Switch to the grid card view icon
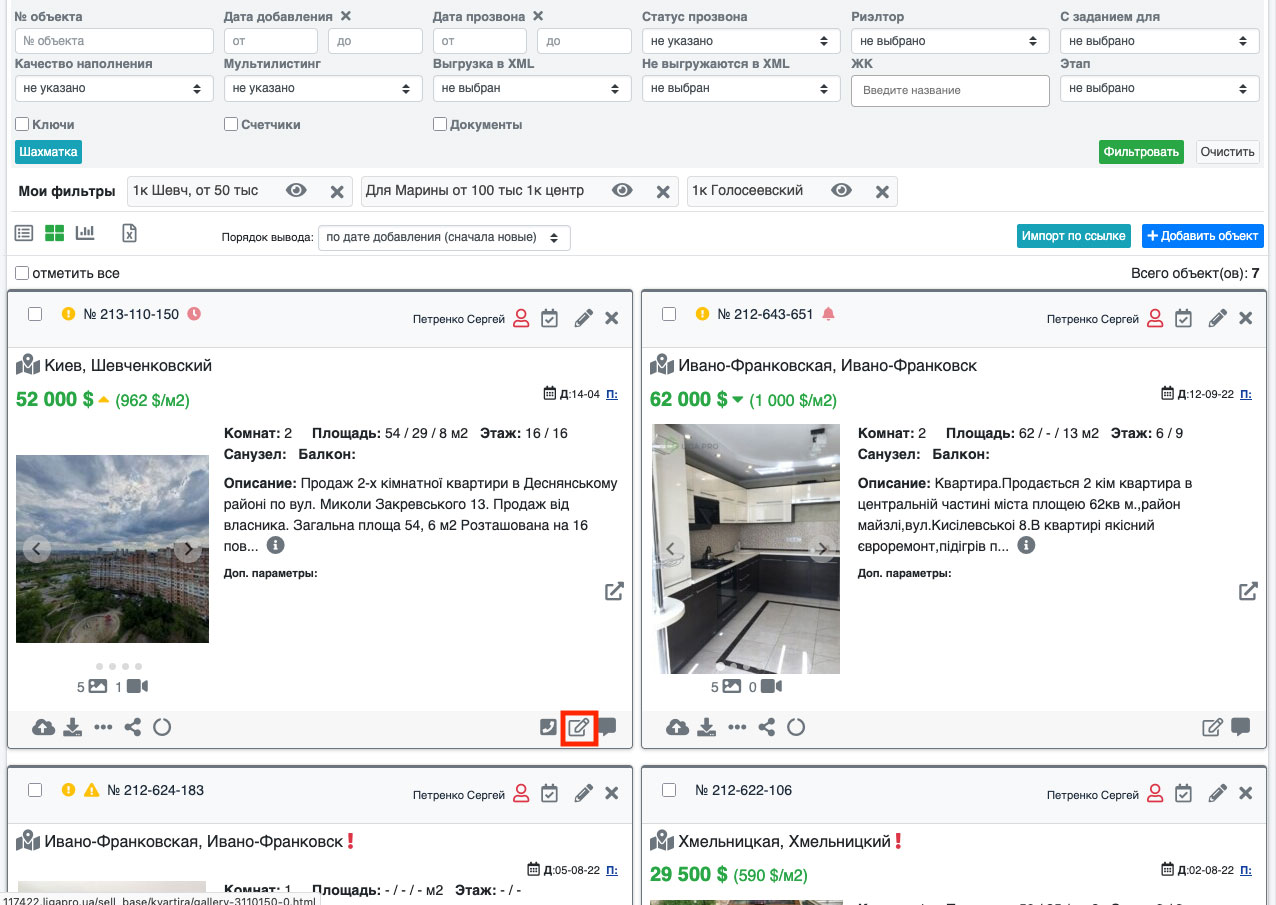The image size is (1276, 905). pos(54,233)
